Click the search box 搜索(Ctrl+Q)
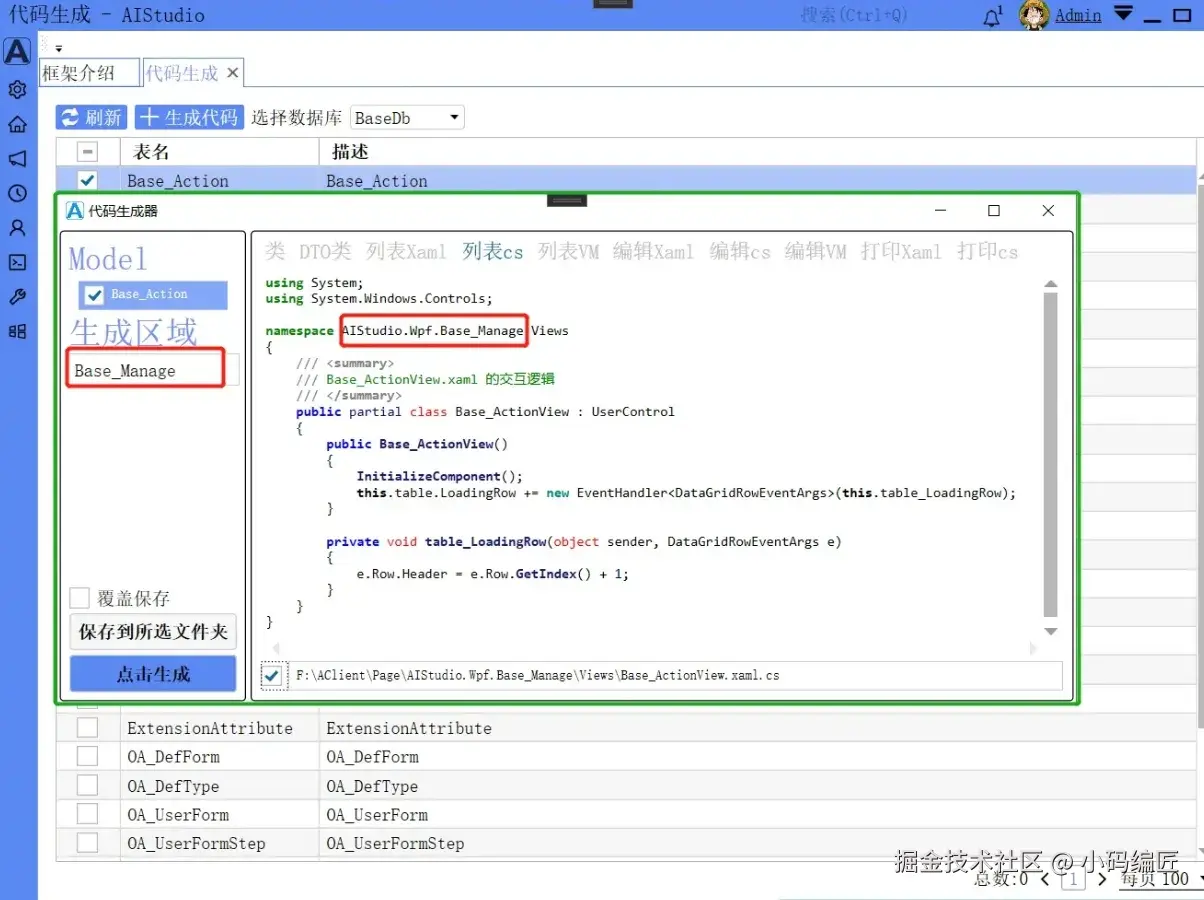This screenshot has width=1204, height=900. 854,15
